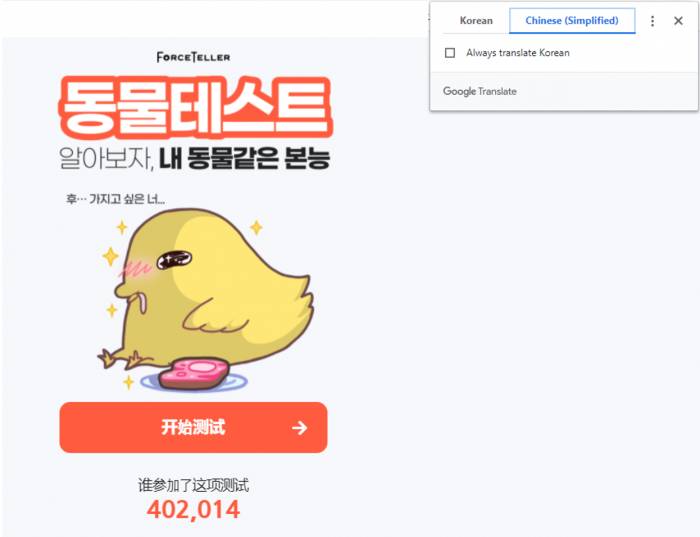Click the ForceTeller logo
The image size is (700, 537).
click(x=193, y=57)
